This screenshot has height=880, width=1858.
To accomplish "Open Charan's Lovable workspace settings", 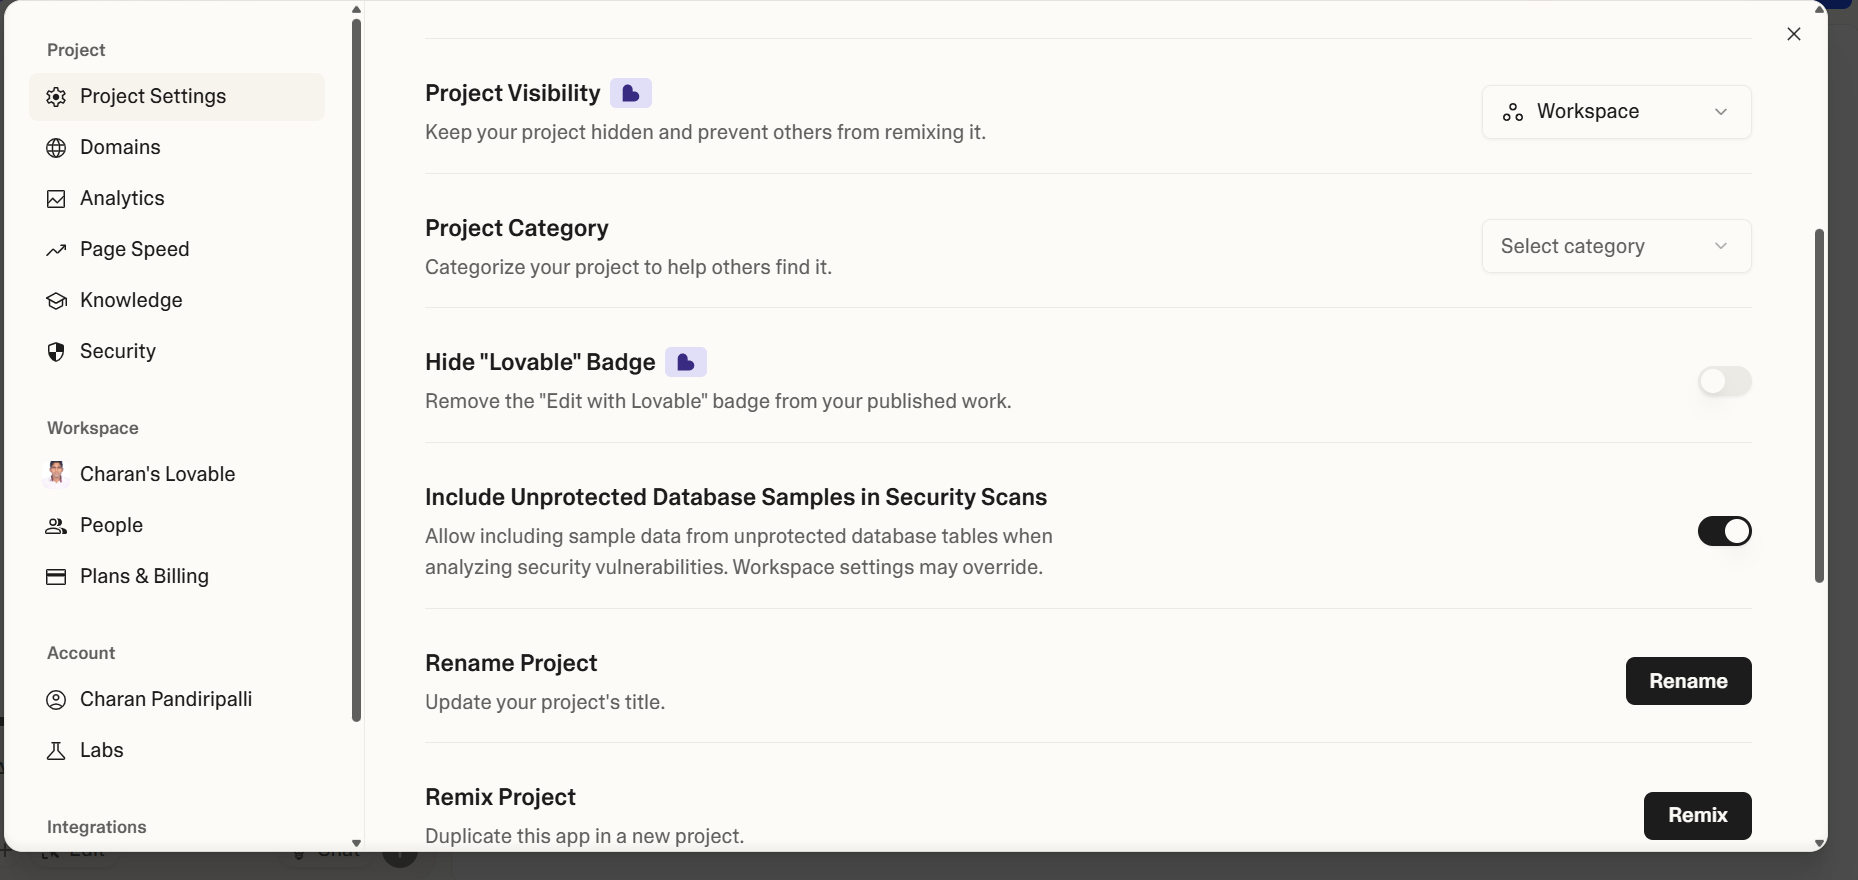I will pos(157,475).
